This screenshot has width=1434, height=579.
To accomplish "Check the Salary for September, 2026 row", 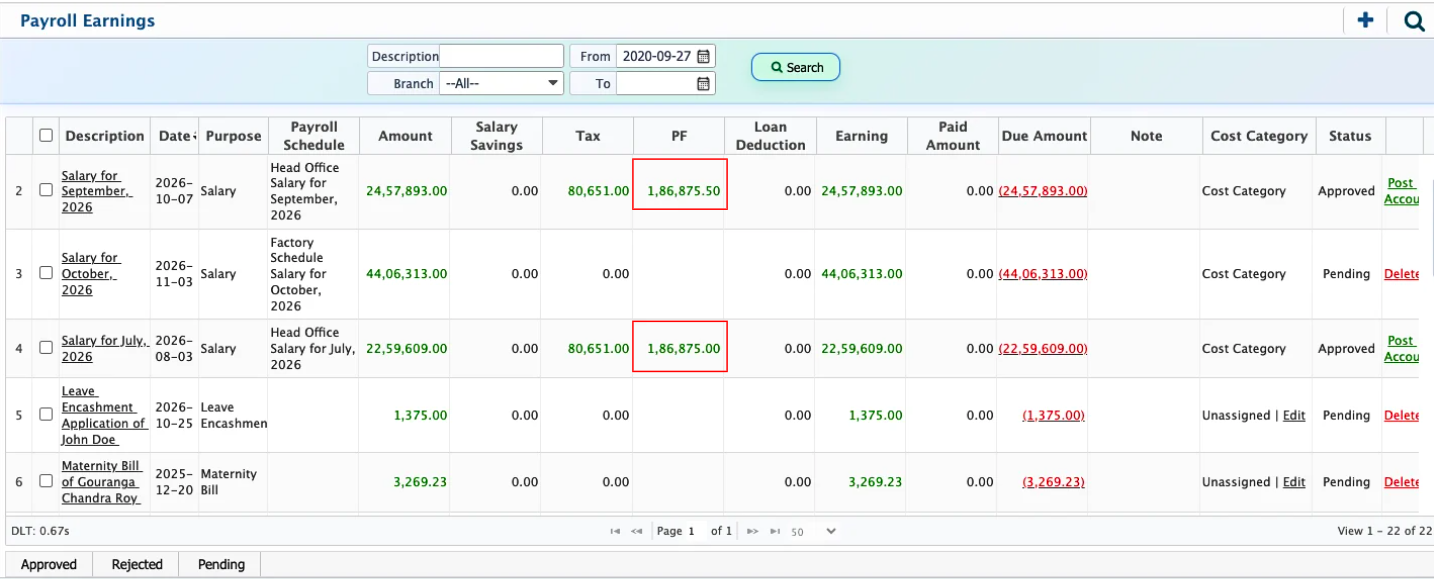I will point(46,191).
